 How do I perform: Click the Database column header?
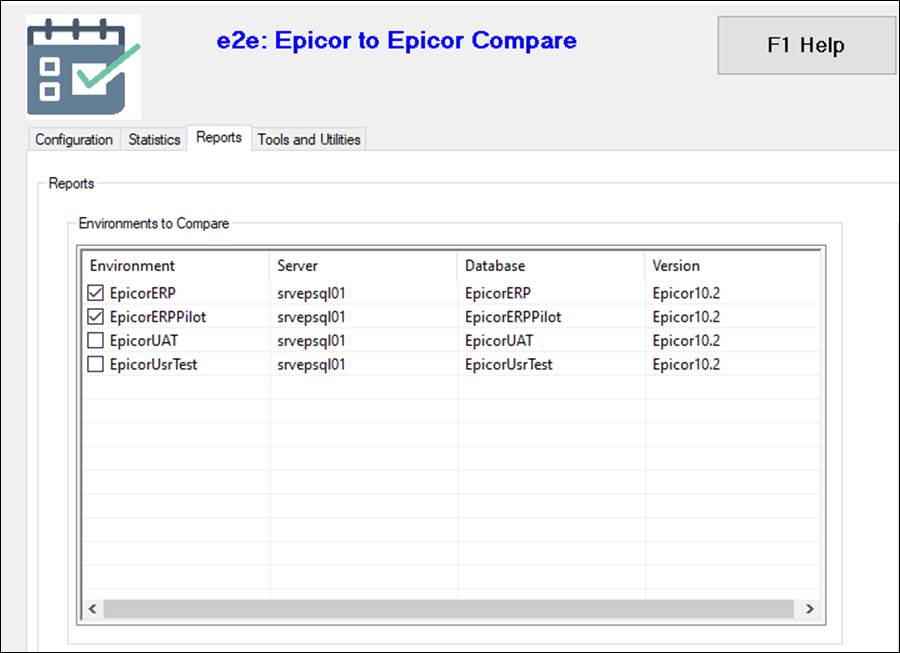[x=551, y=266]
